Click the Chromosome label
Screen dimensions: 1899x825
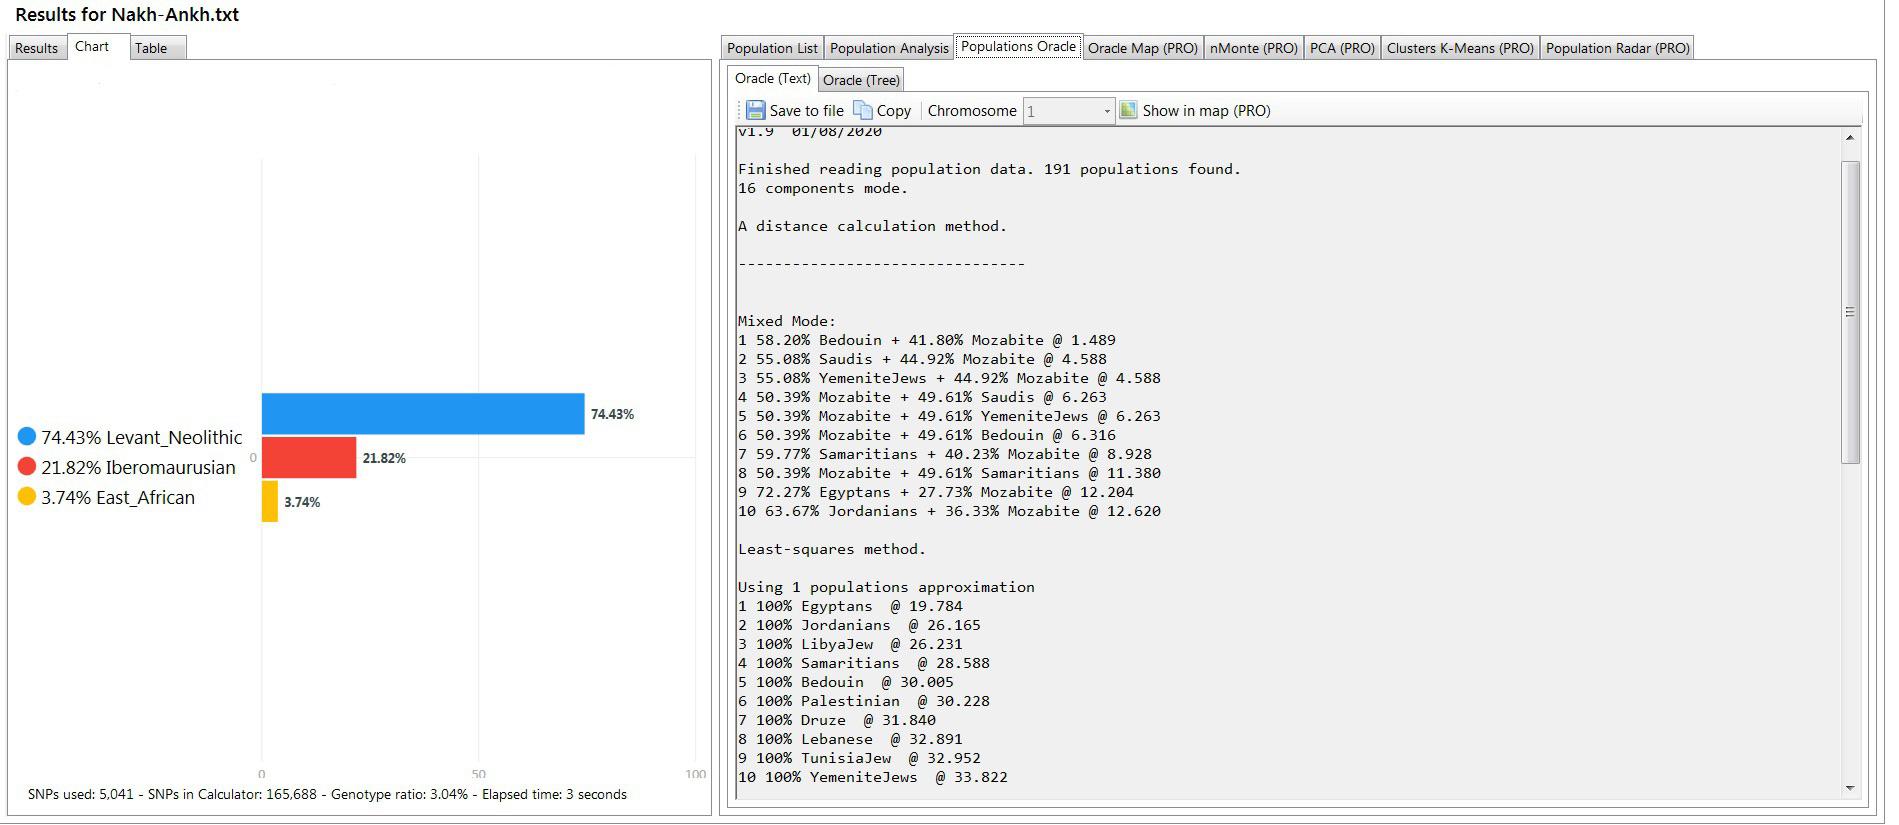coord(972,111)
